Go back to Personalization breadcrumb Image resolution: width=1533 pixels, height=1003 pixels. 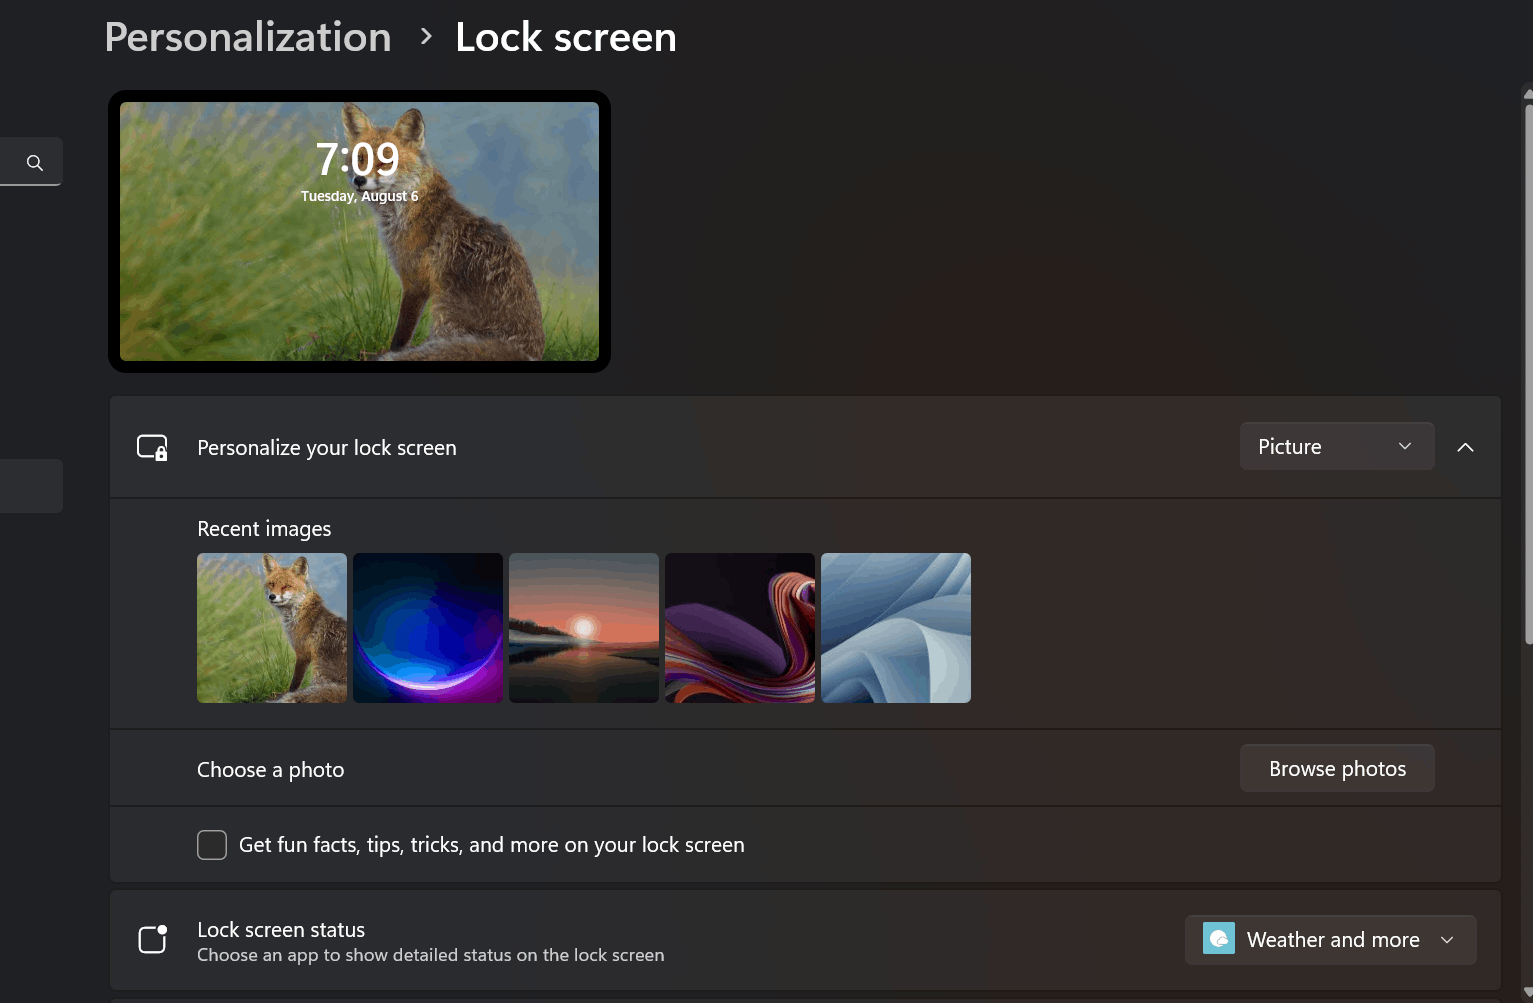click(248, 37)
